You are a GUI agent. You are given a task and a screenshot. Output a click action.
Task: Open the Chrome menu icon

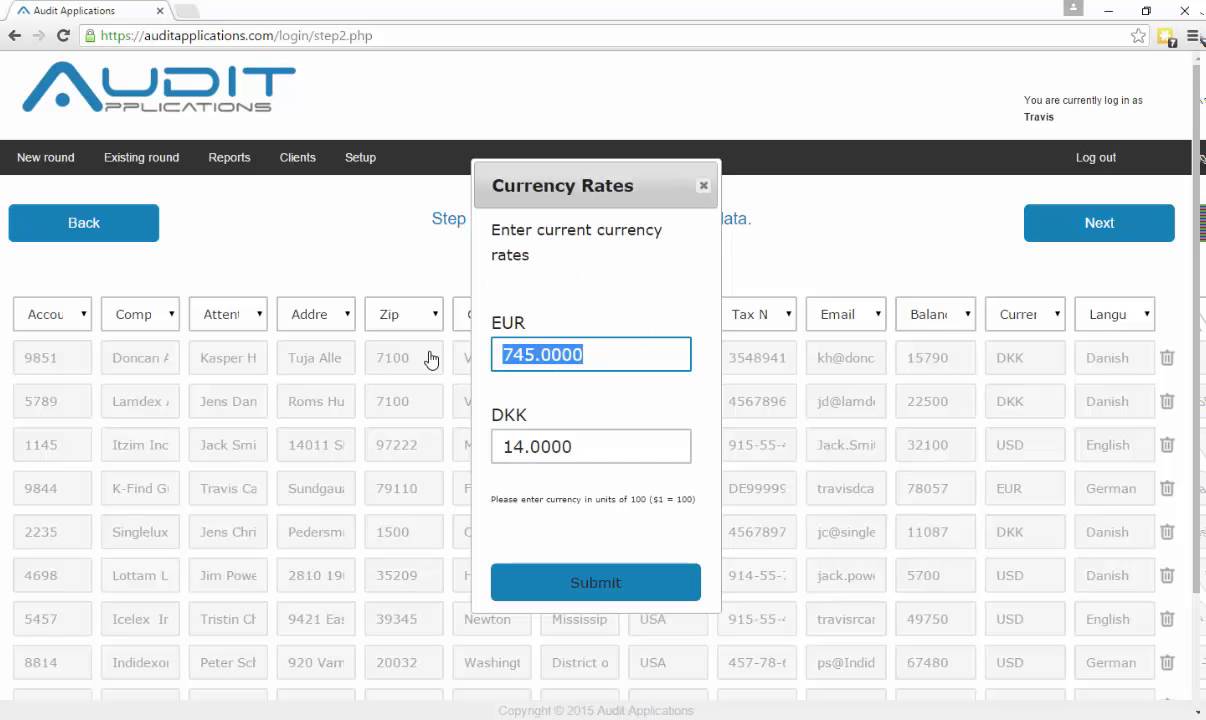click(x=1193, y=36)
